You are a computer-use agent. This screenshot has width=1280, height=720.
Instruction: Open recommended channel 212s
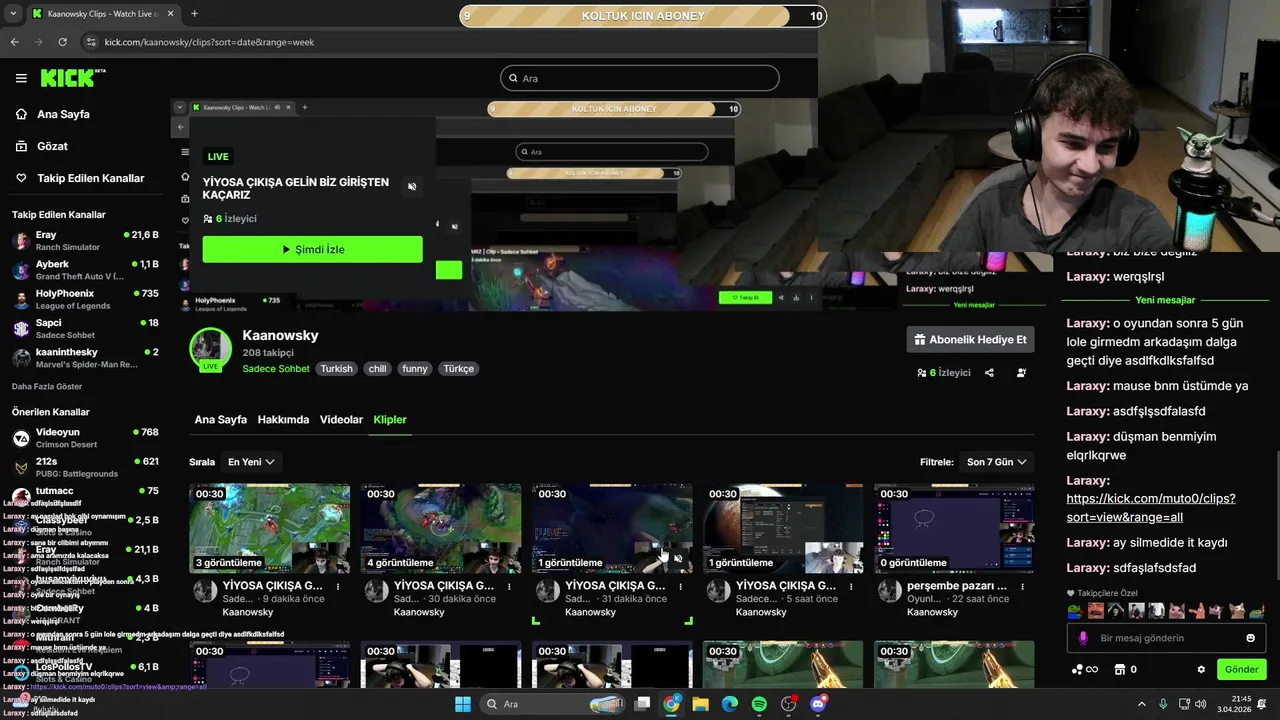point(85,467)
